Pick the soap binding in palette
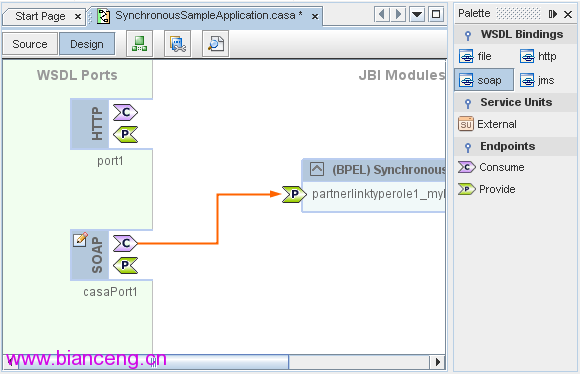 click(484, 80)
